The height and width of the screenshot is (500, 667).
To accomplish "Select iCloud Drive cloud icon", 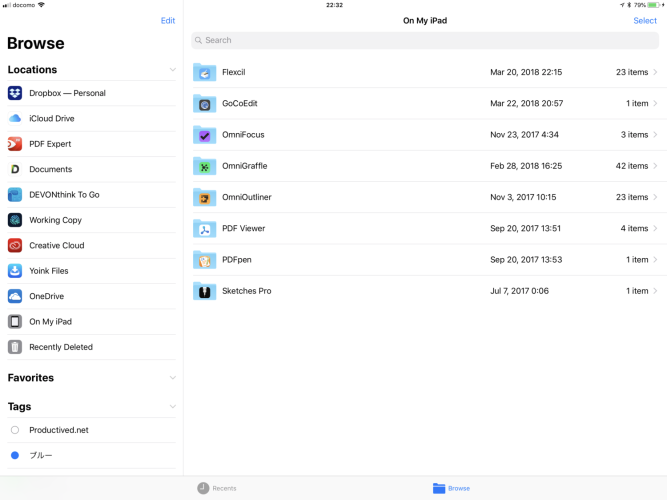I will (x=15, y=118).
